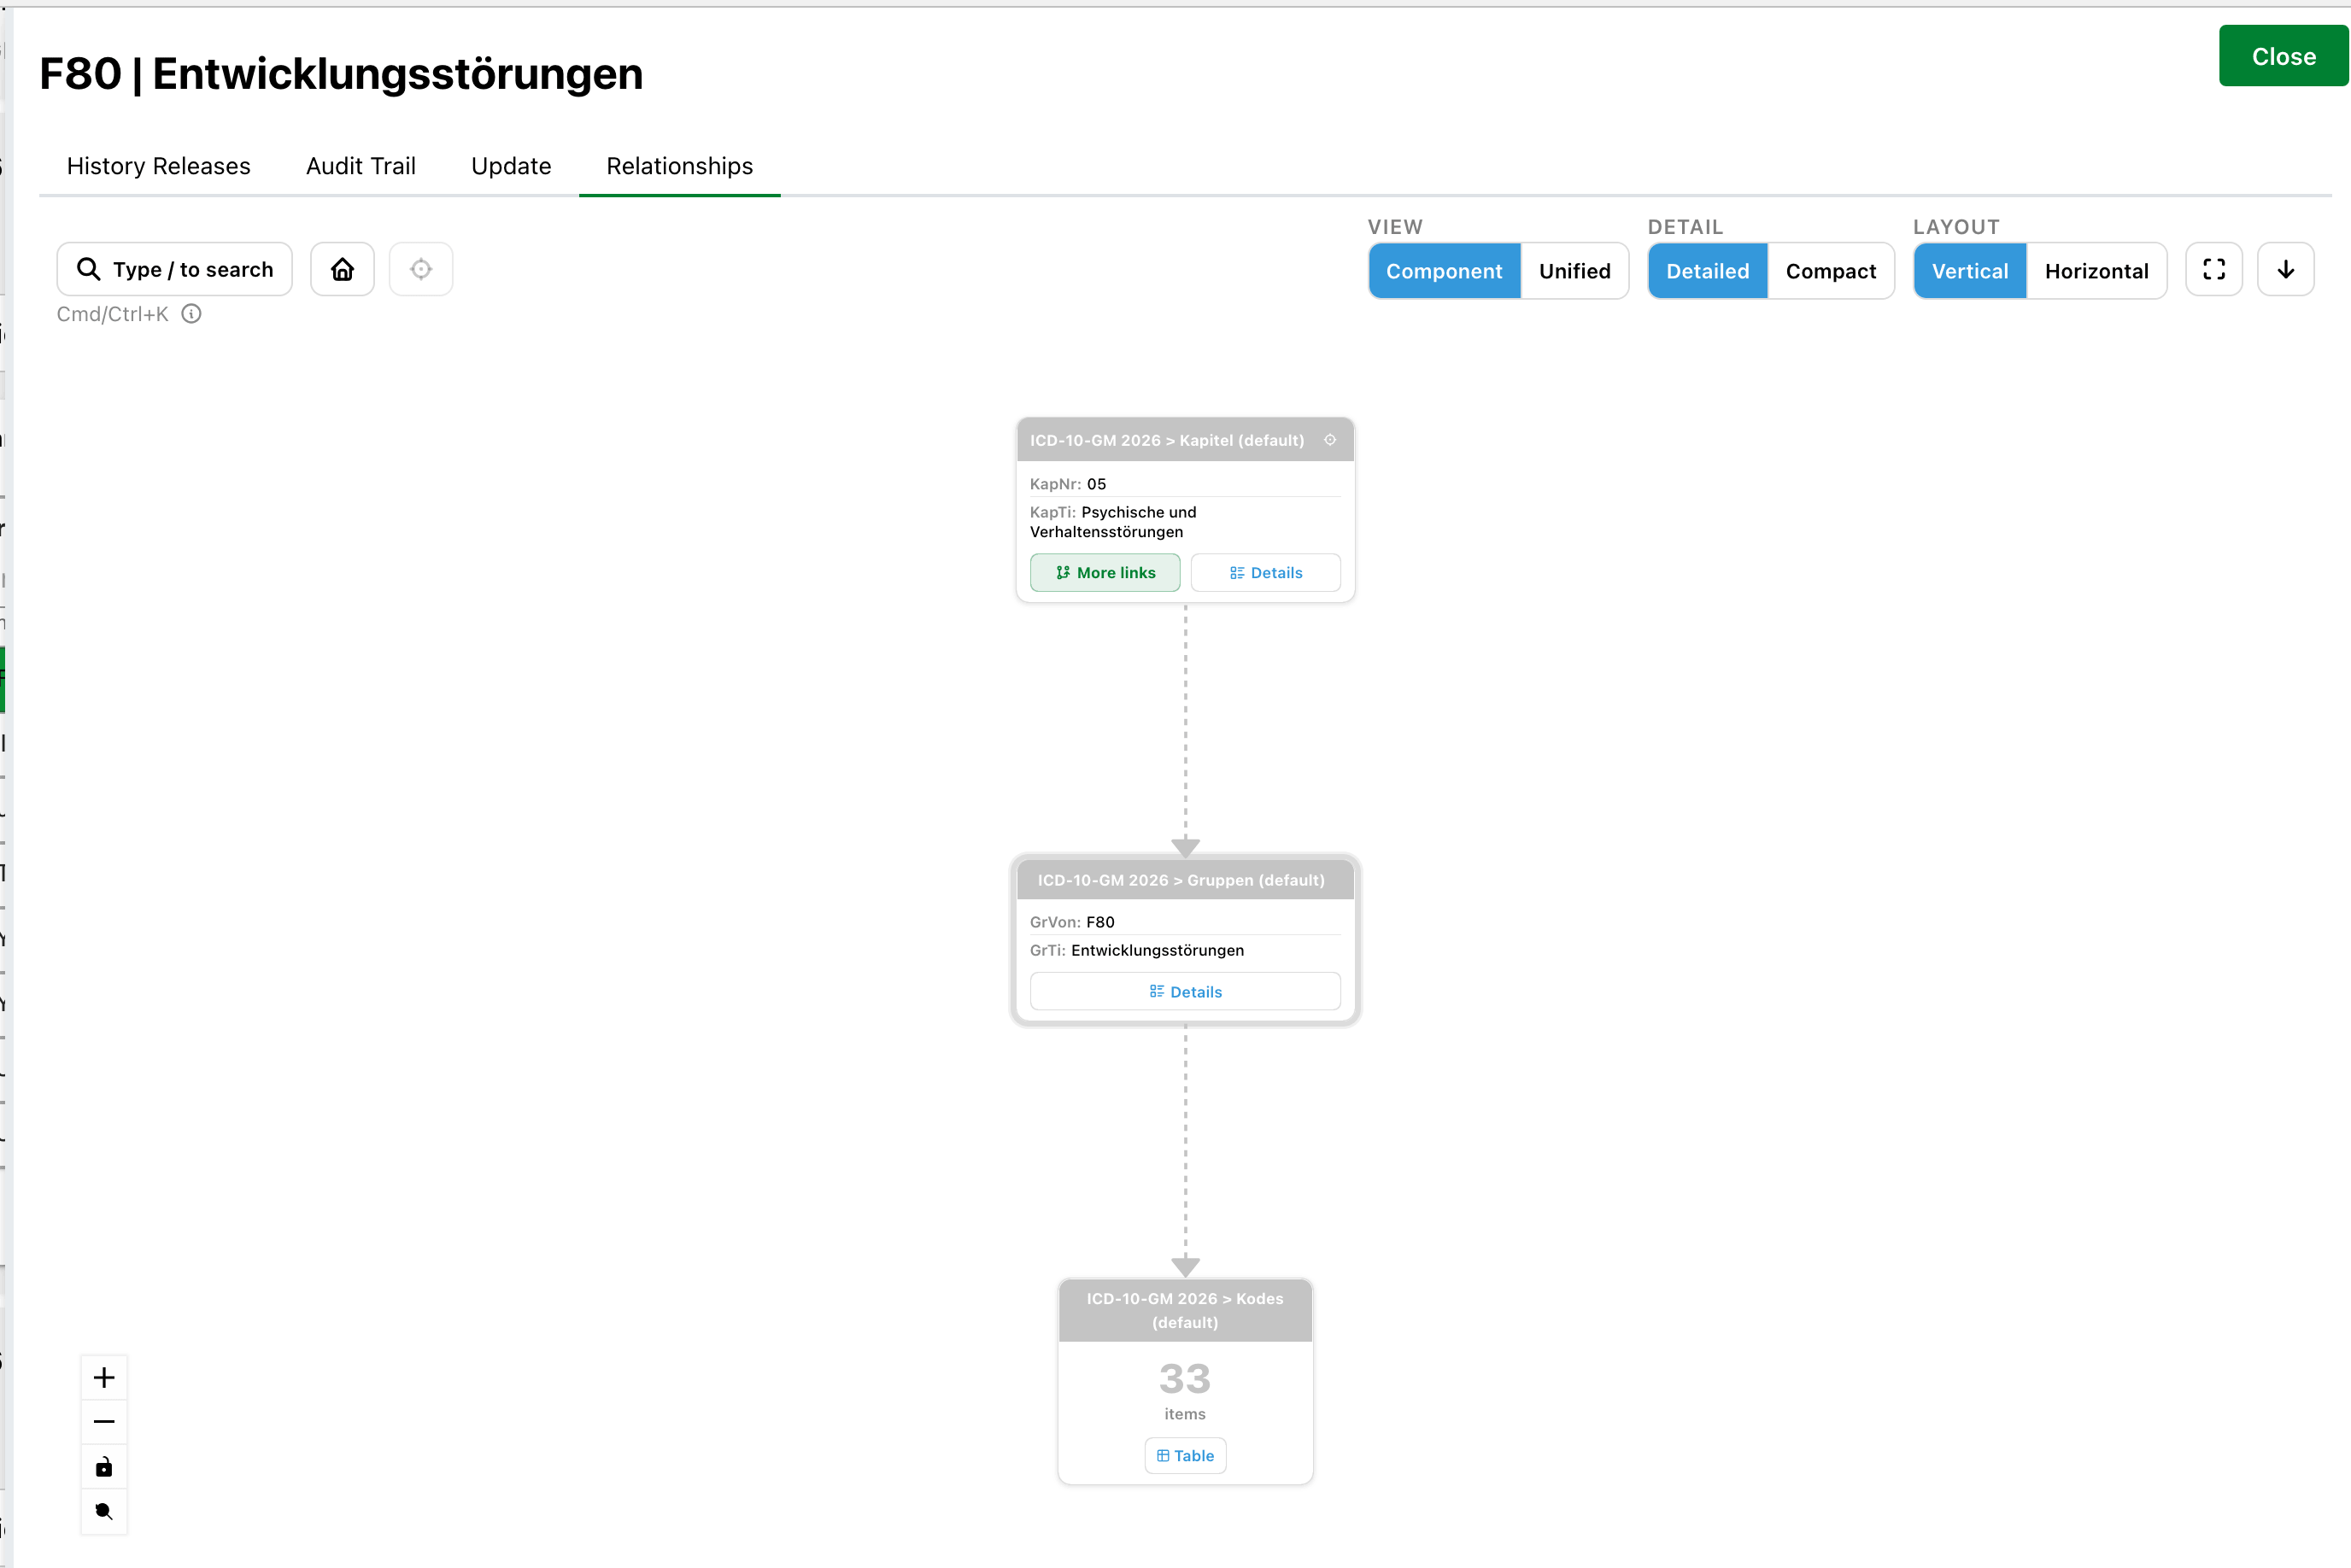Zoom in with the plus icon

pyautogui.click(x=104, y=1377)
